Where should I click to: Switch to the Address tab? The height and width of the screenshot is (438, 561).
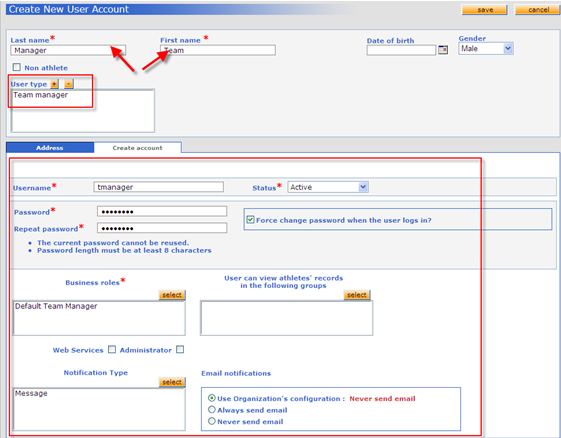pyautogui.click(x=50, y=147)
